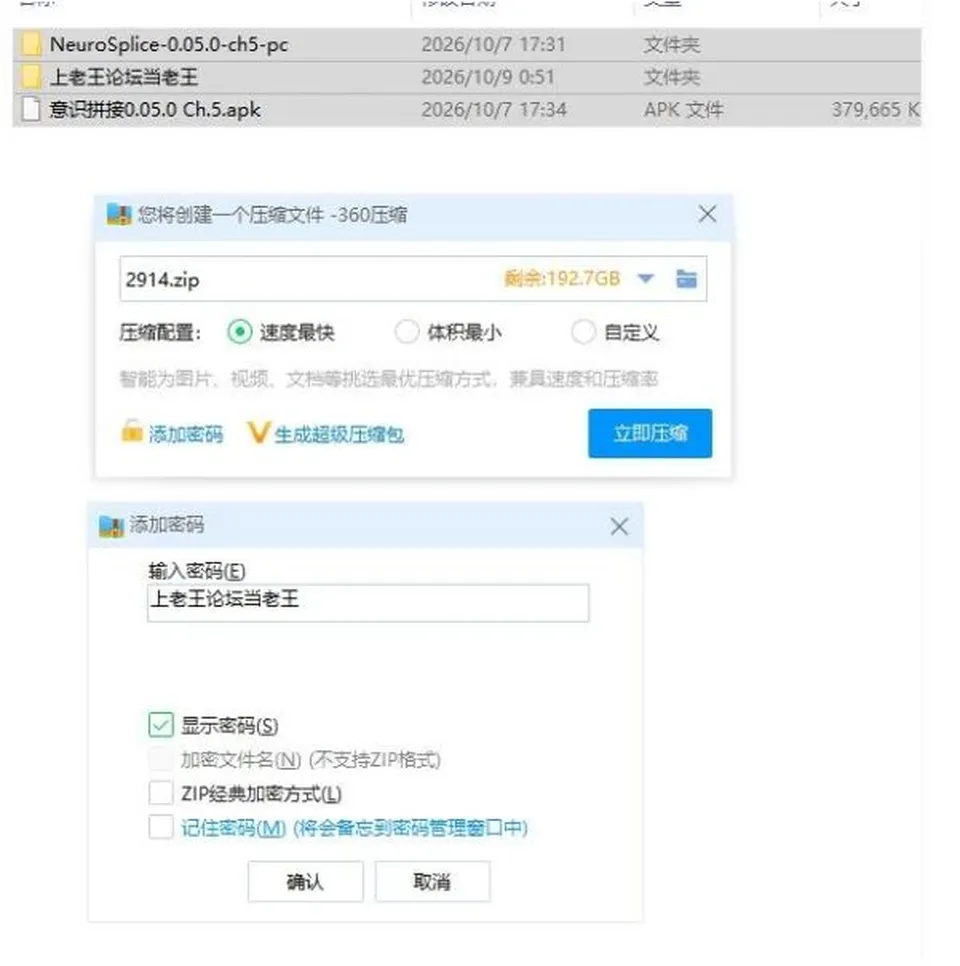
Task: Click the 输入密码(E) label
Action: coord(197,571)
